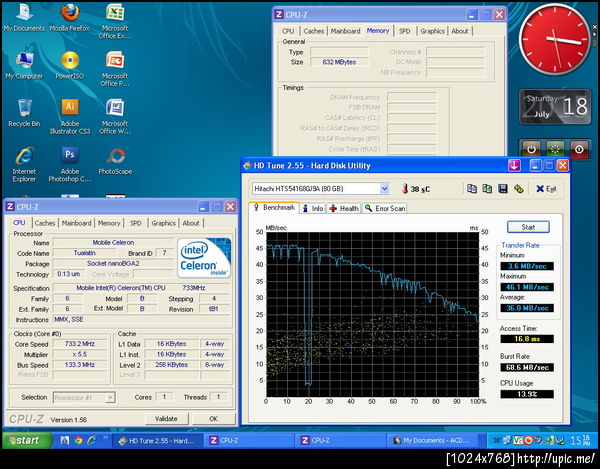Viewport: 600px width, 469px height.
Task: Click the save screenshot floppy icon
Action: (x=502, y=188)
